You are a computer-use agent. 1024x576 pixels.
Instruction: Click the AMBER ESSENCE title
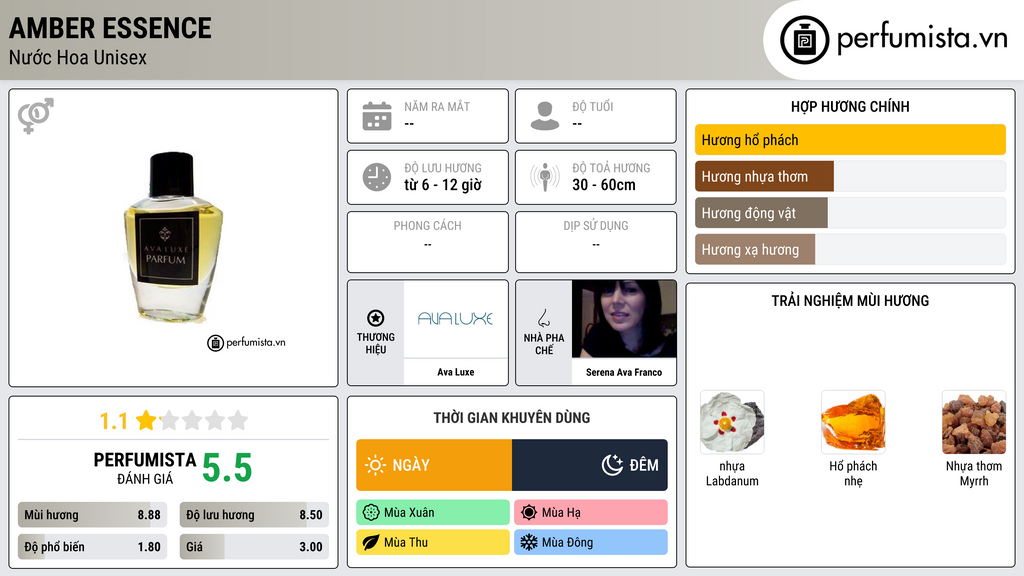pyautogui.click(x=110, y=28)
